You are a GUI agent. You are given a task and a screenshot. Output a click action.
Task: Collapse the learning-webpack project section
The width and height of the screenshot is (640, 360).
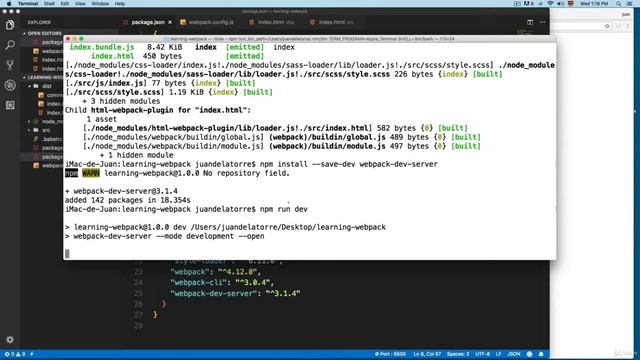coord(43,77)
